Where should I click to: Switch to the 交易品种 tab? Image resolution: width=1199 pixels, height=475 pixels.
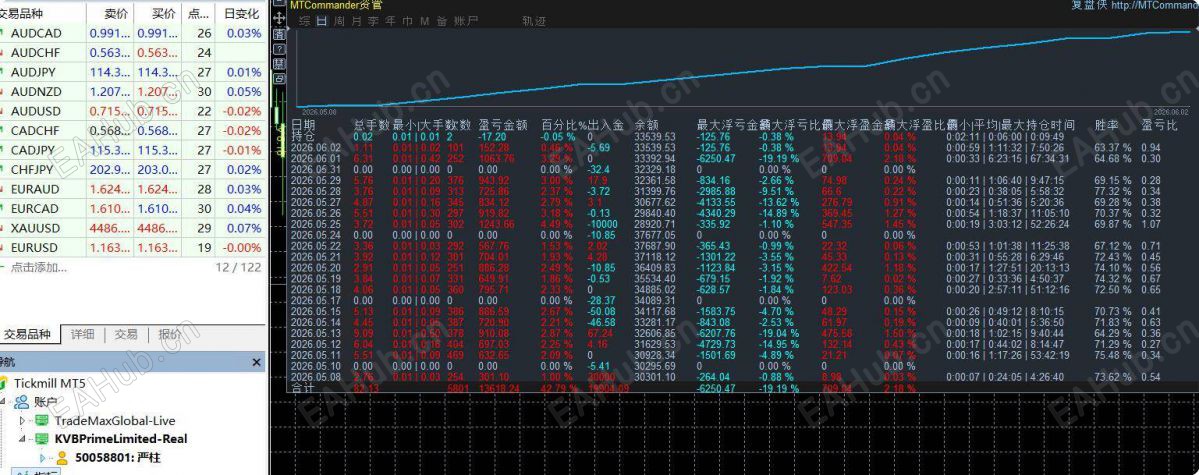click(x=27, y=334)
